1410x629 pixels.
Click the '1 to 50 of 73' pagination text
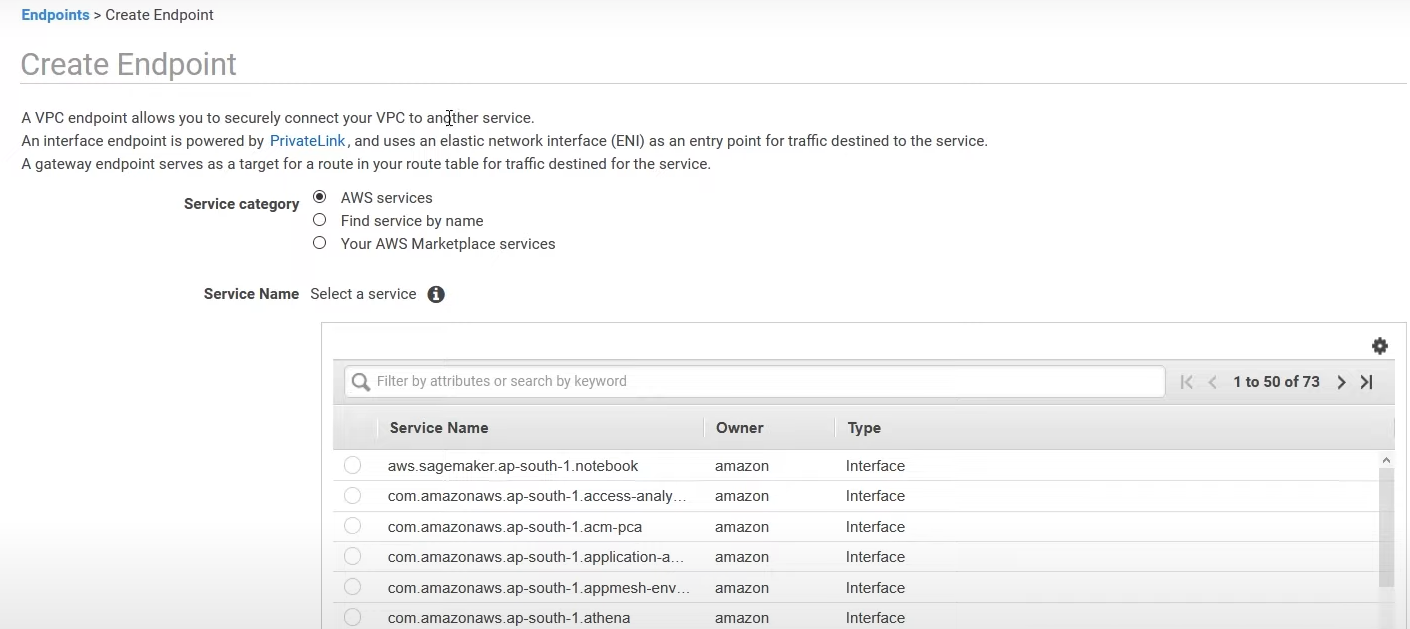(1276, 382)
